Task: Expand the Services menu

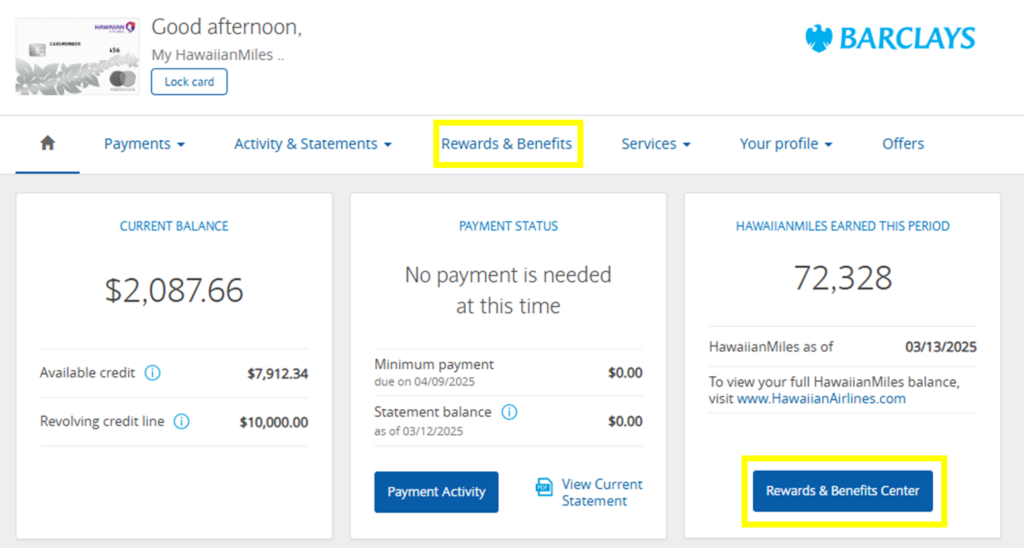Action: click(x=656, y=144)
